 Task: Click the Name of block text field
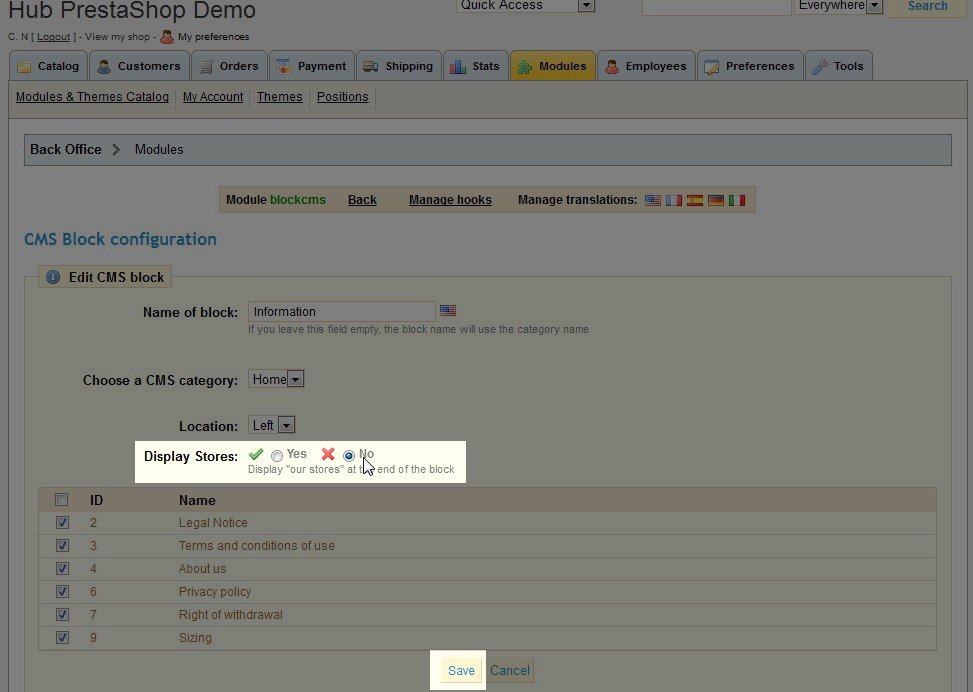pyautogui.click(x=341, y=311)
